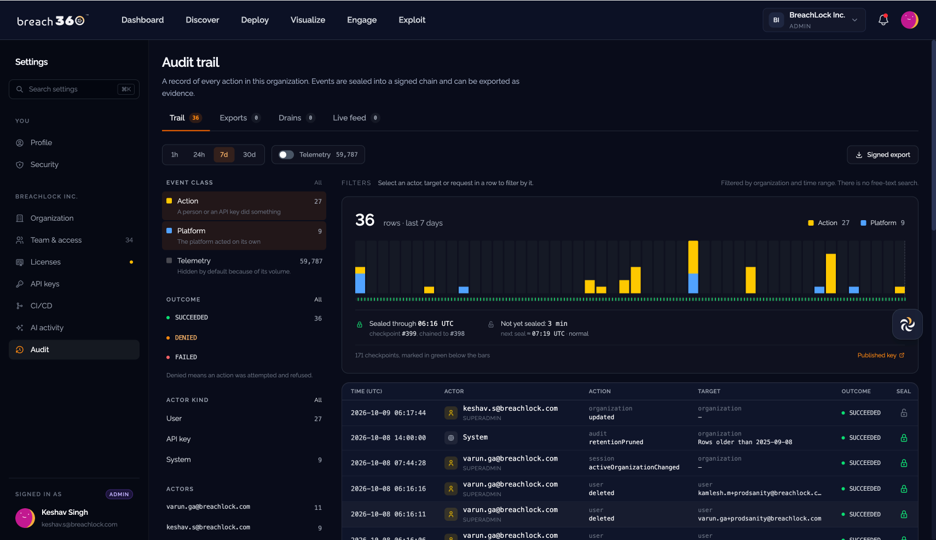Viewport: 936px width, 540px height.
Task: Click the seal lock on retentionPruned row
Action: (x=904, y=437)
